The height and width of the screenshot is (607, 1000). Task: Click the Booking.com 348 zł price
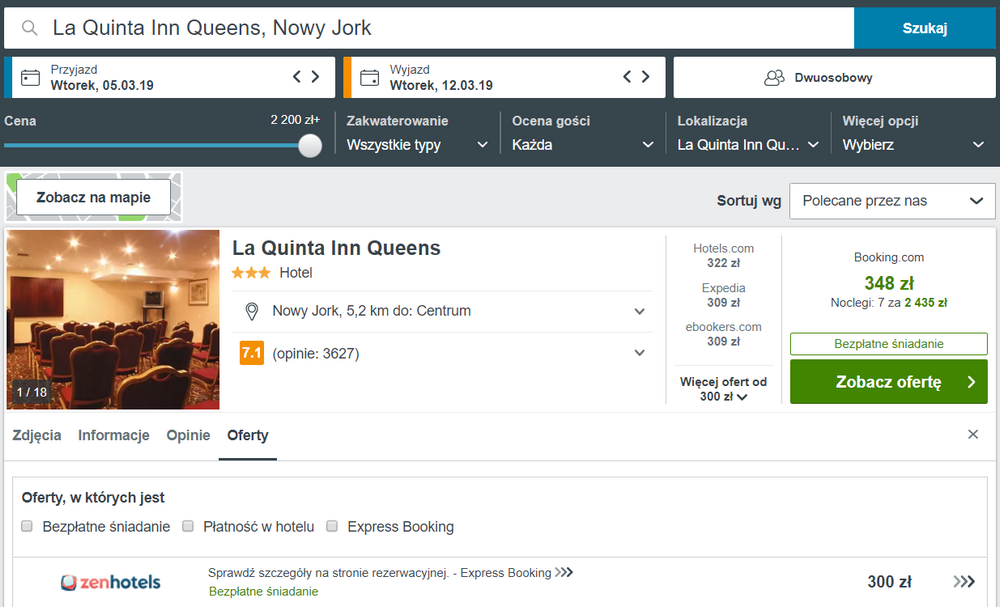[x=889, y=283]
